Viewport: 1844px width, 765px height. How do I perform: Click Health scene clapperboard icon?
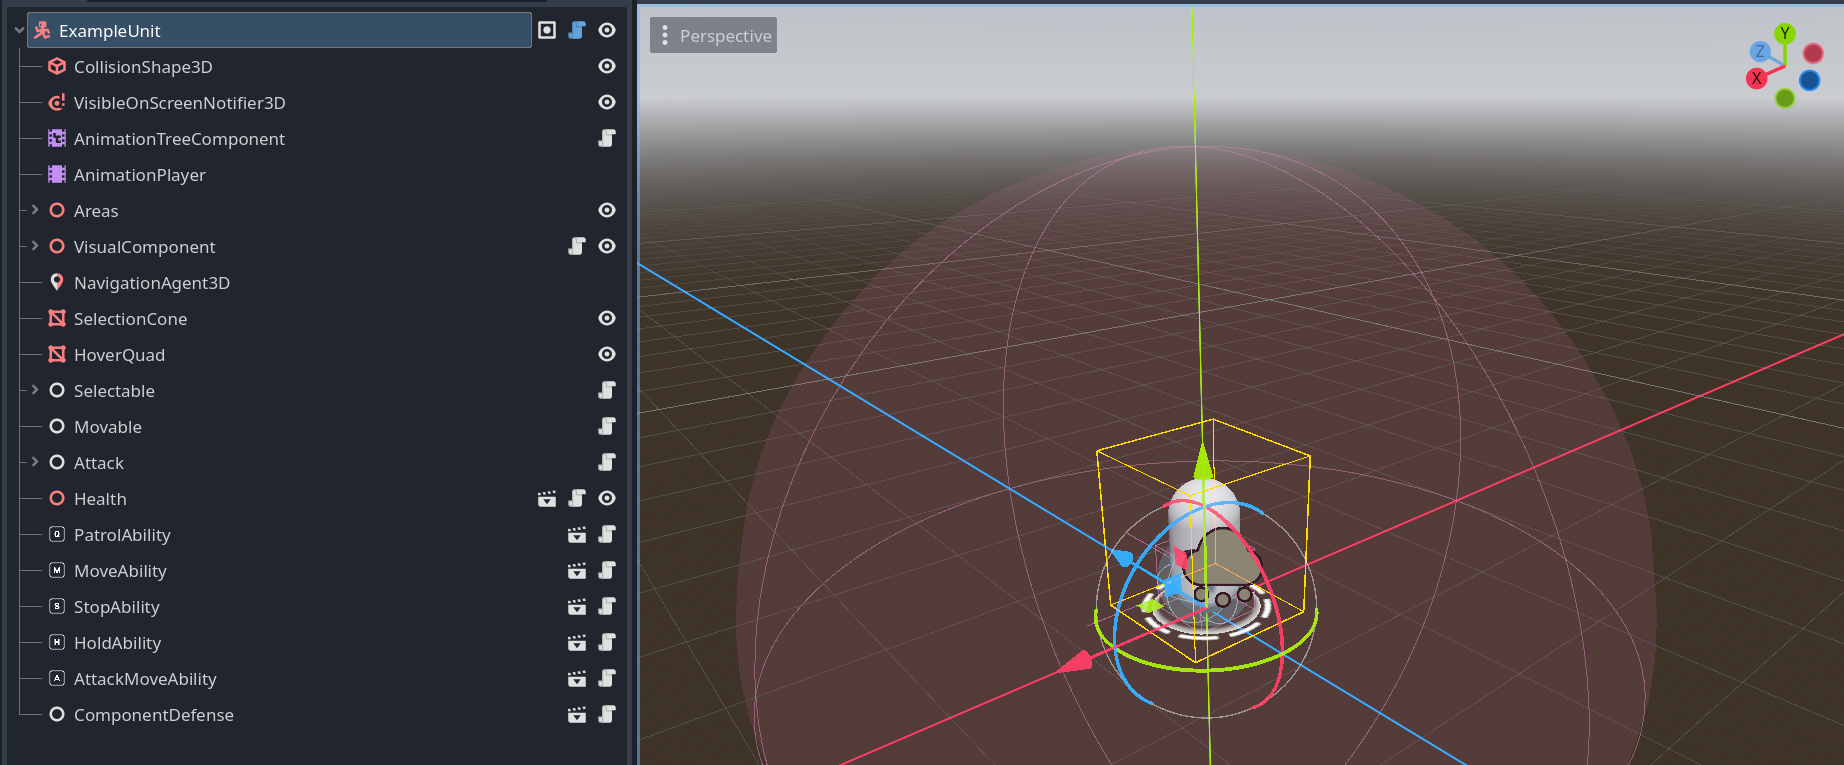pos(547,498)
